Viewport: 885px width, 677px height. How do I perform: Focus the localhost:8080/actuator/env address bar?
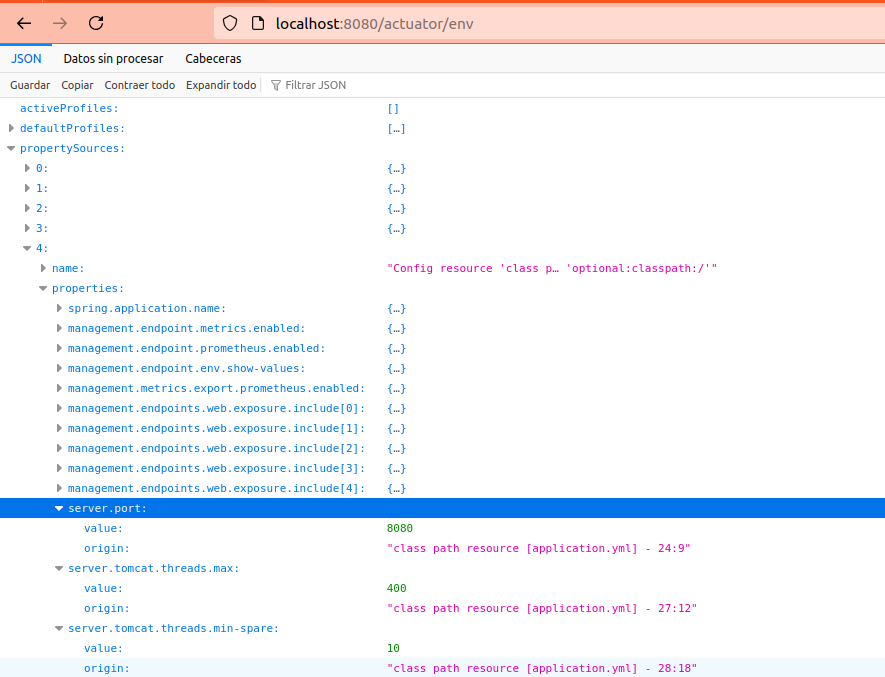click(x=547, y=23)
